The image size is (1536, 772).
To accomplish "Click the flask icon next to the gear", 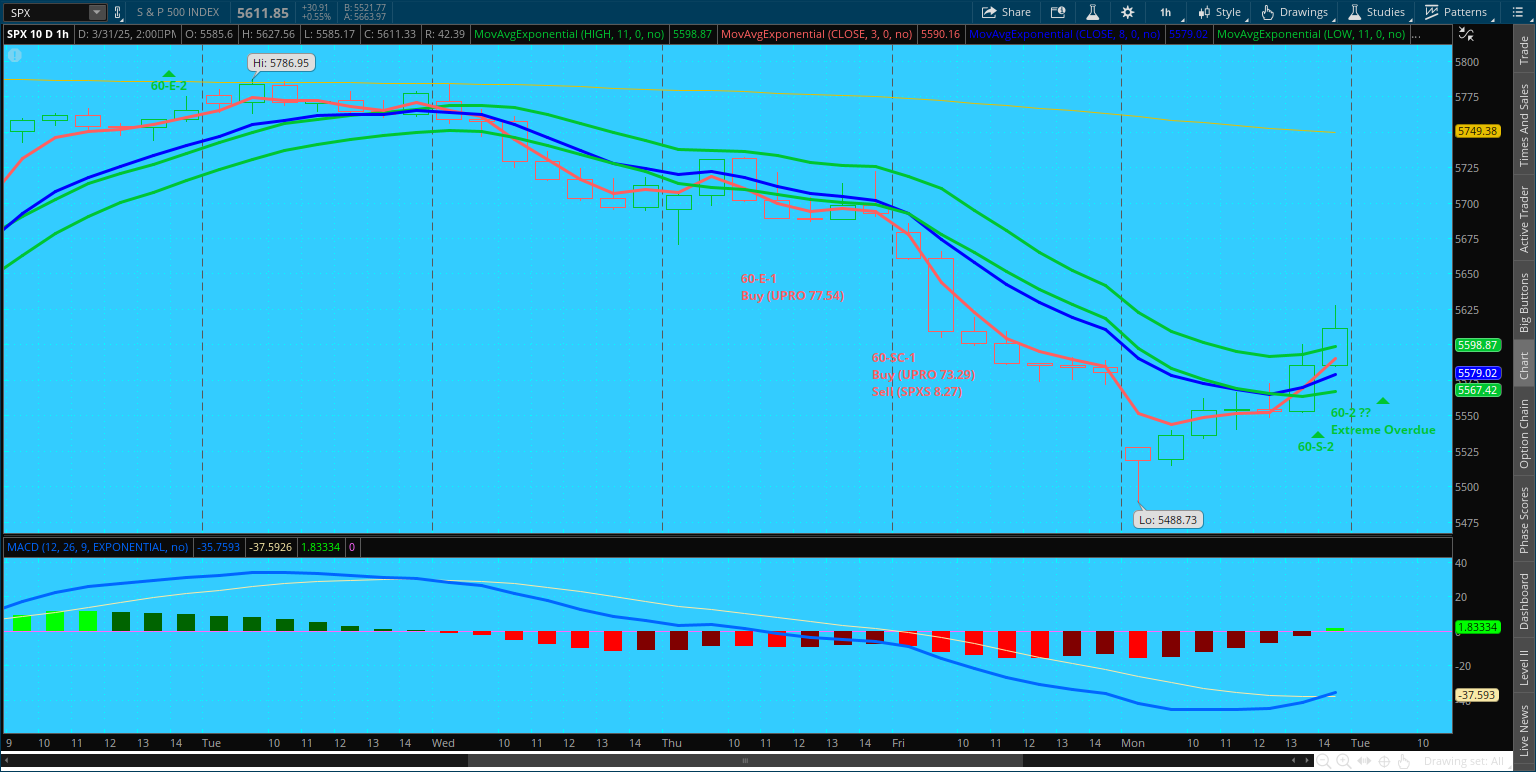I will (x=1093, y=12).
